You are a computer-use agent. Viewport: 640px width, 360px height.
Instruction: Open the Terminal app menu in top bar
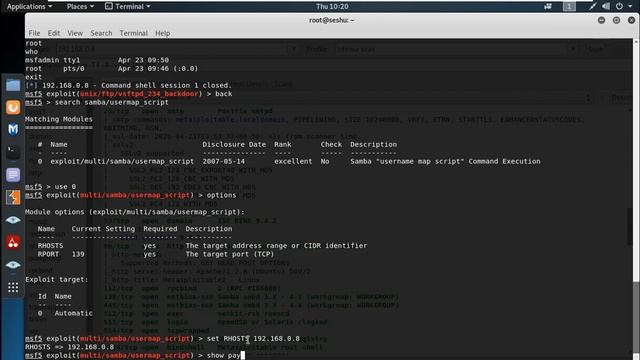click(x=127, y=6)
